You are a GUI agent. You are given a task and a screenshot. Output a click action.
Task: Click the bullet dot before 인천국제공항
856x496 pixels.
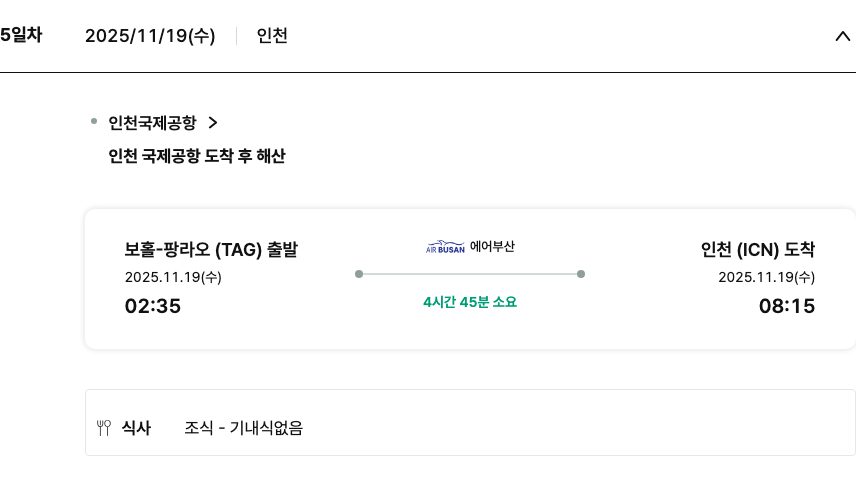[94, 122]
